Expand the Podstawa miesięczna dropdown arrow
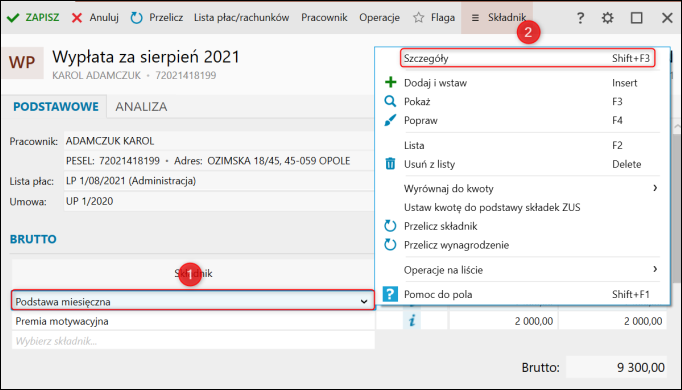 coord(364,301)
